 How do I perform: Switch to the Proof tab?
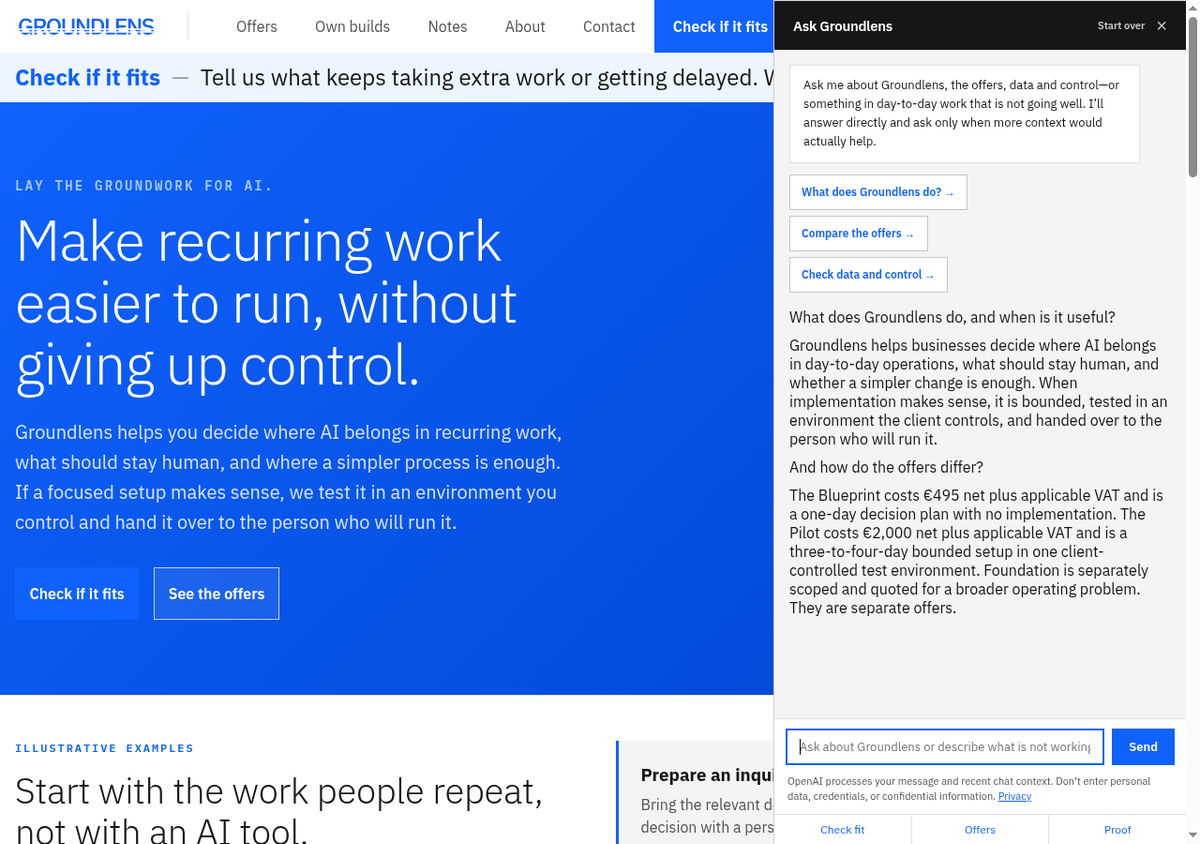(1117, 829)
